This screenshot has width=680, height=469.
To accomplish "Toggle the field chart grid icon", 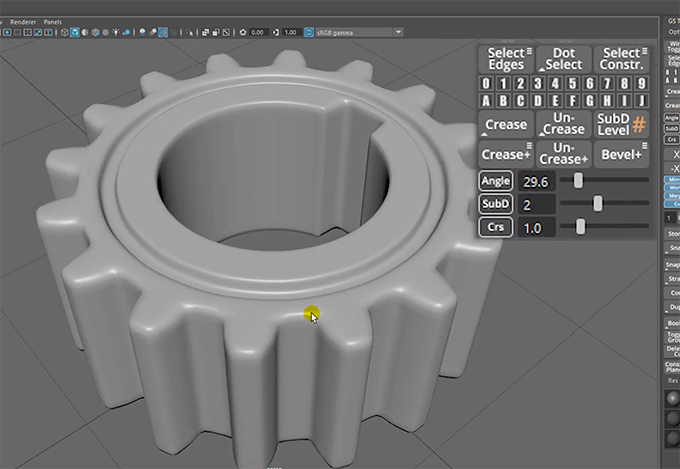I will click(28, 33).
